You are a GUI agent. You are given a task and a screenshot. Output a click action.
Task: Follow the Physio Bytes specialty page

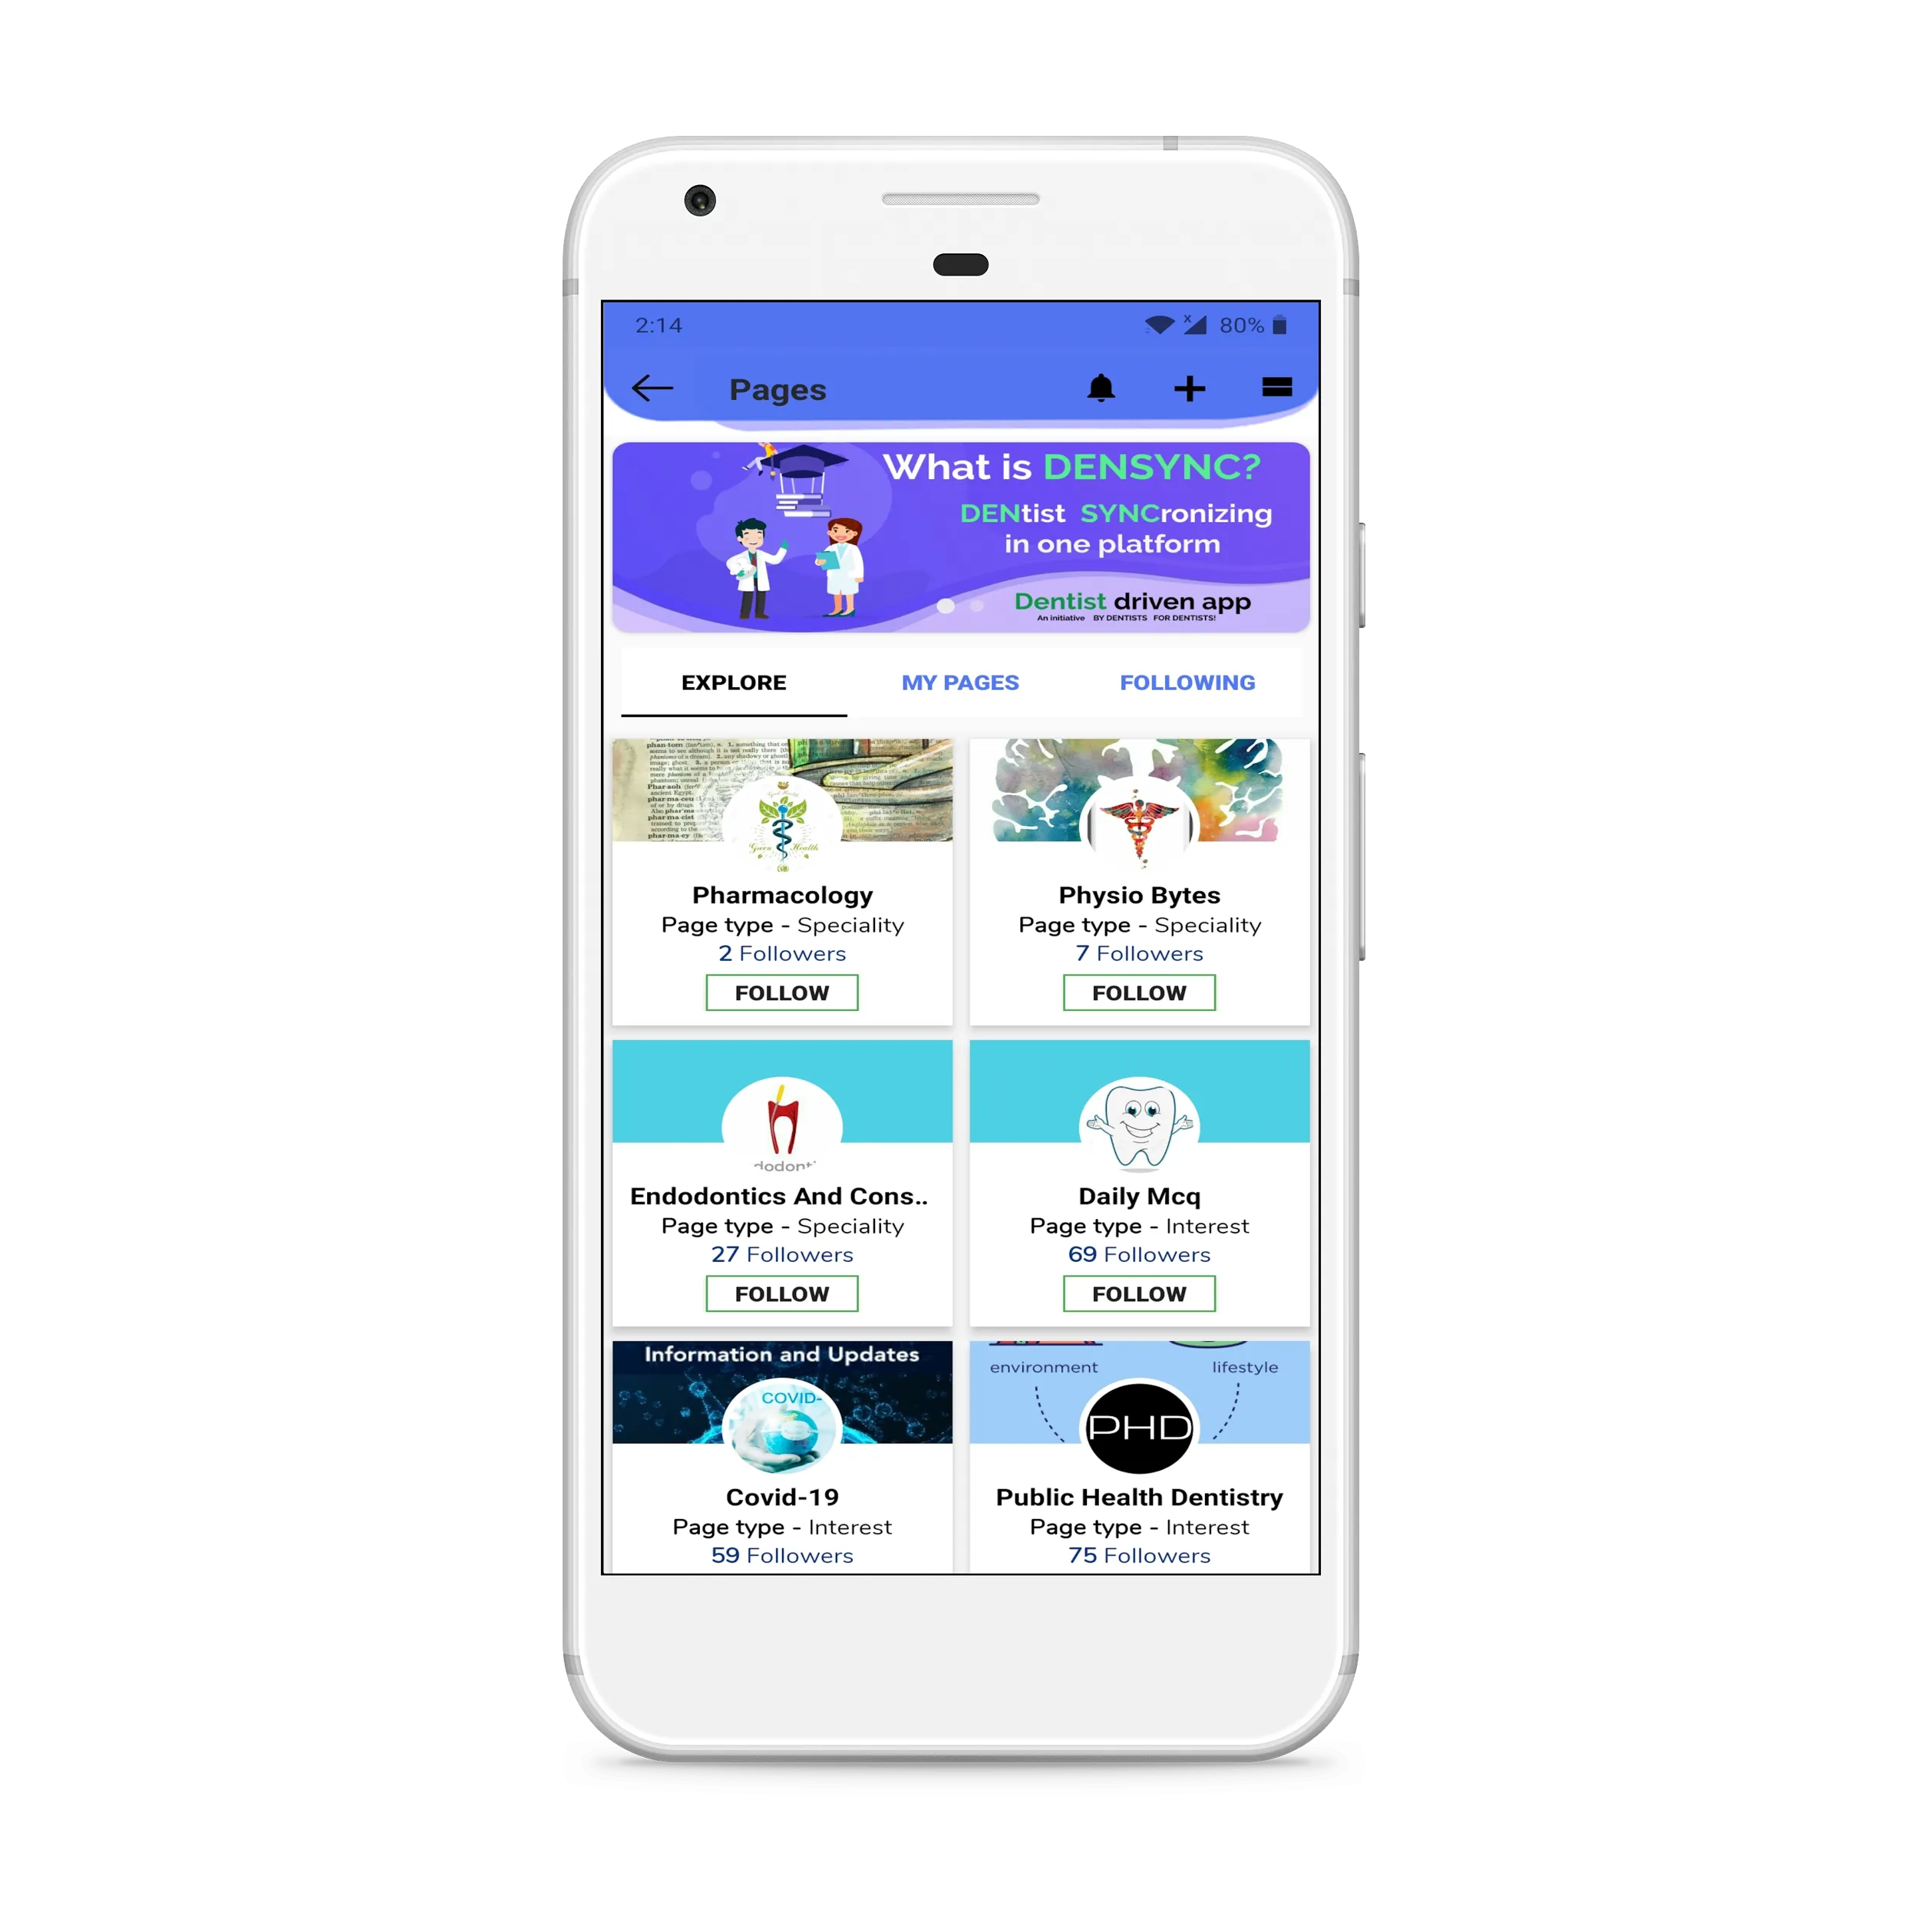[1137, 992]
